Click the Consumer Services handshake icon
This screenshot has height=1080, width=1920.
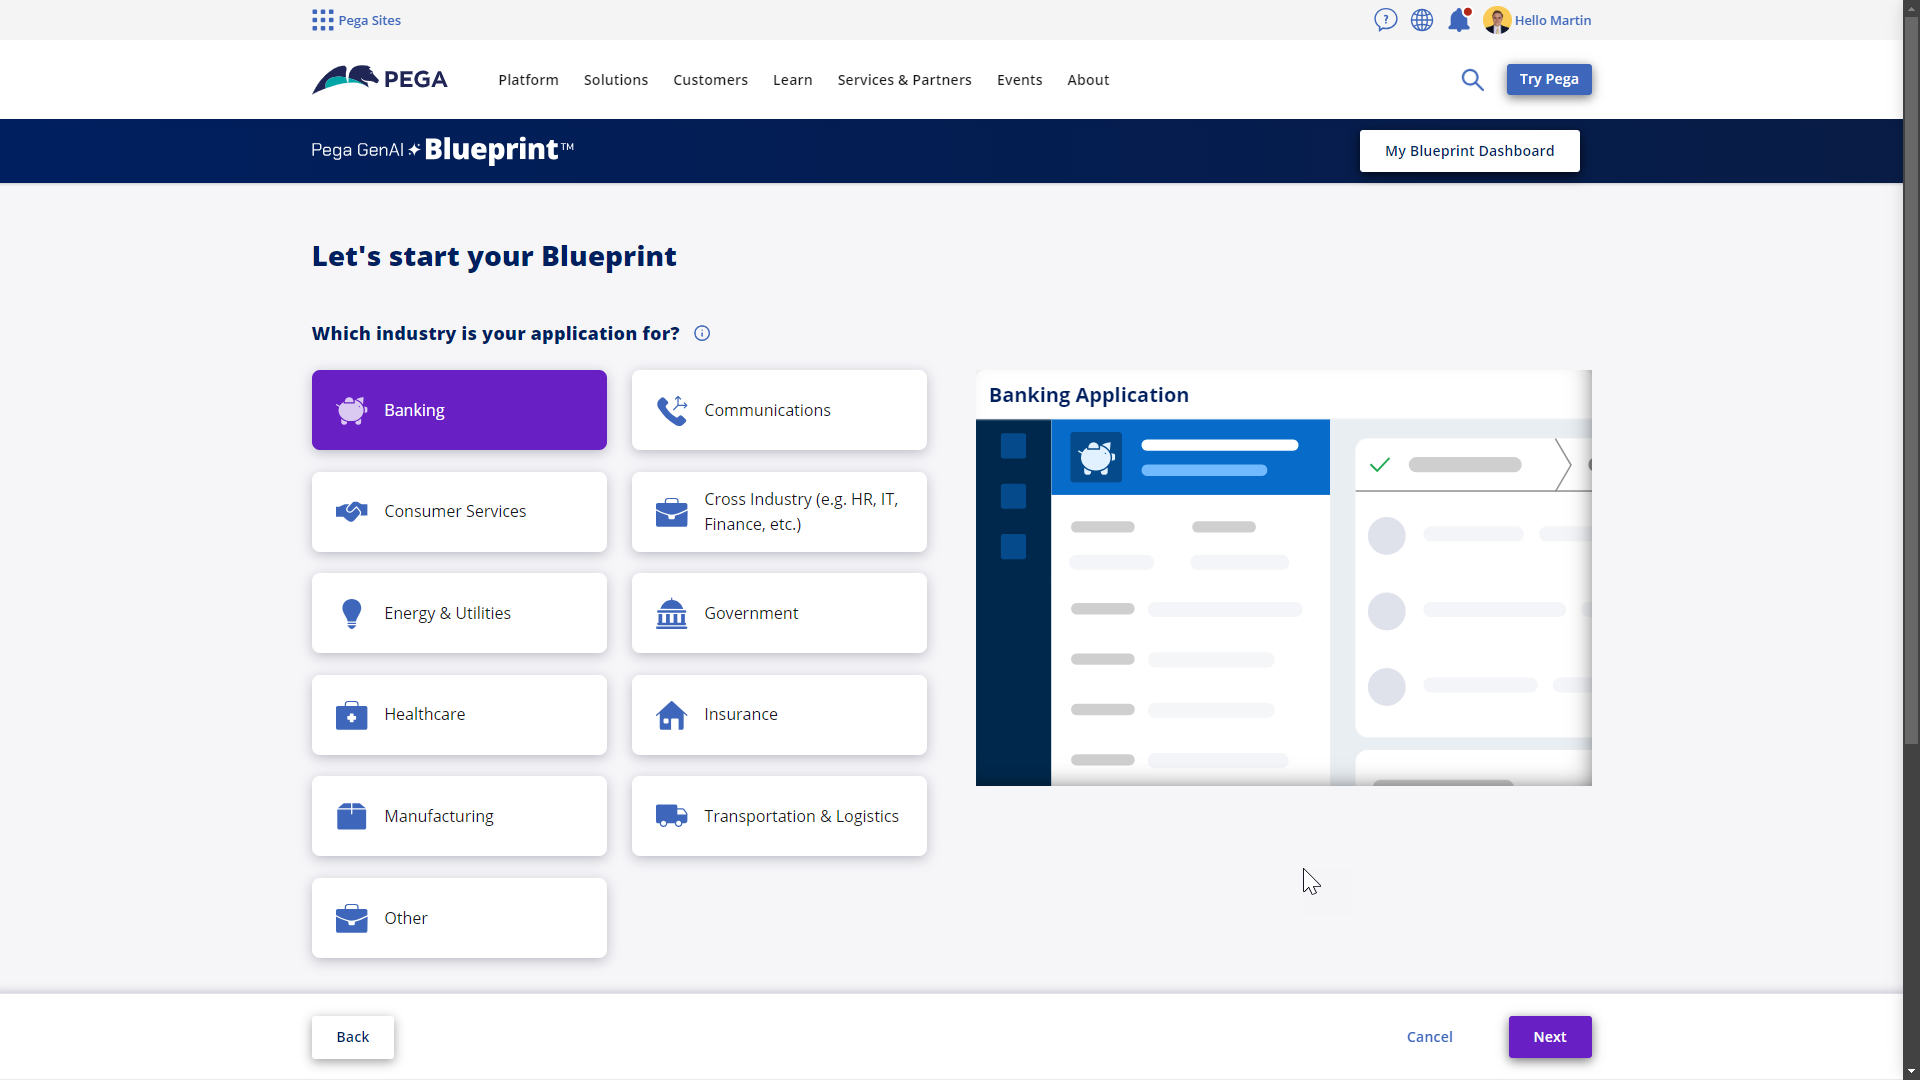351,512
